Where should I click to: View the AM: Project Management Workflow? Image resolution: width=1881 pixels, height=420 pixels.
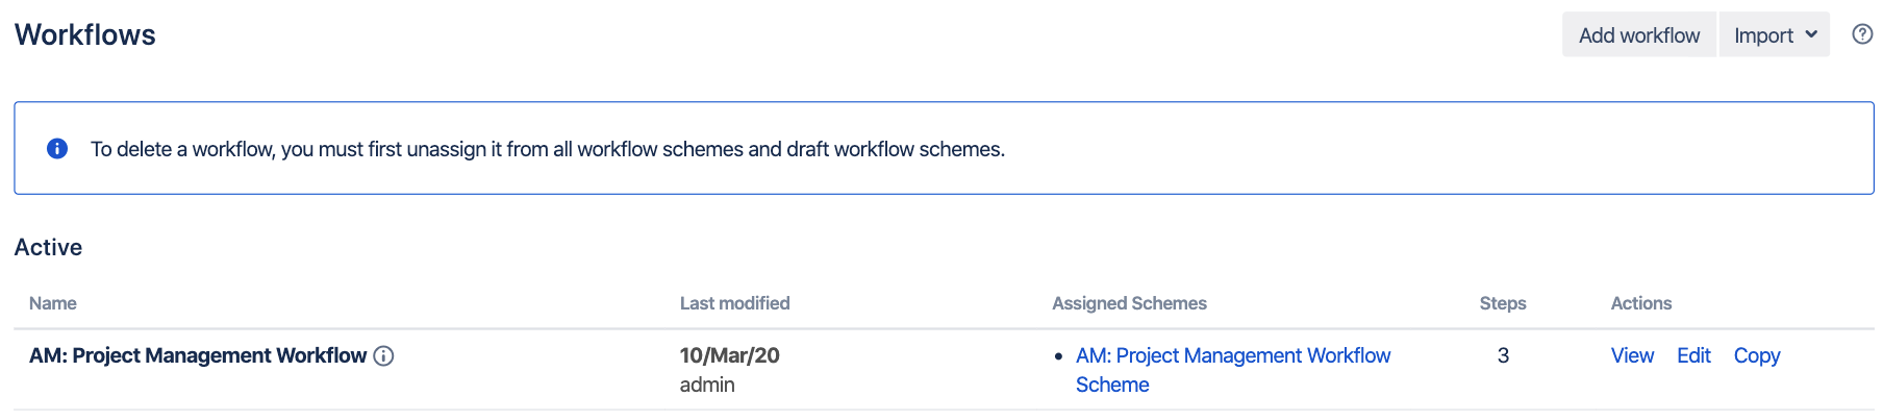tap(1631, 356)
